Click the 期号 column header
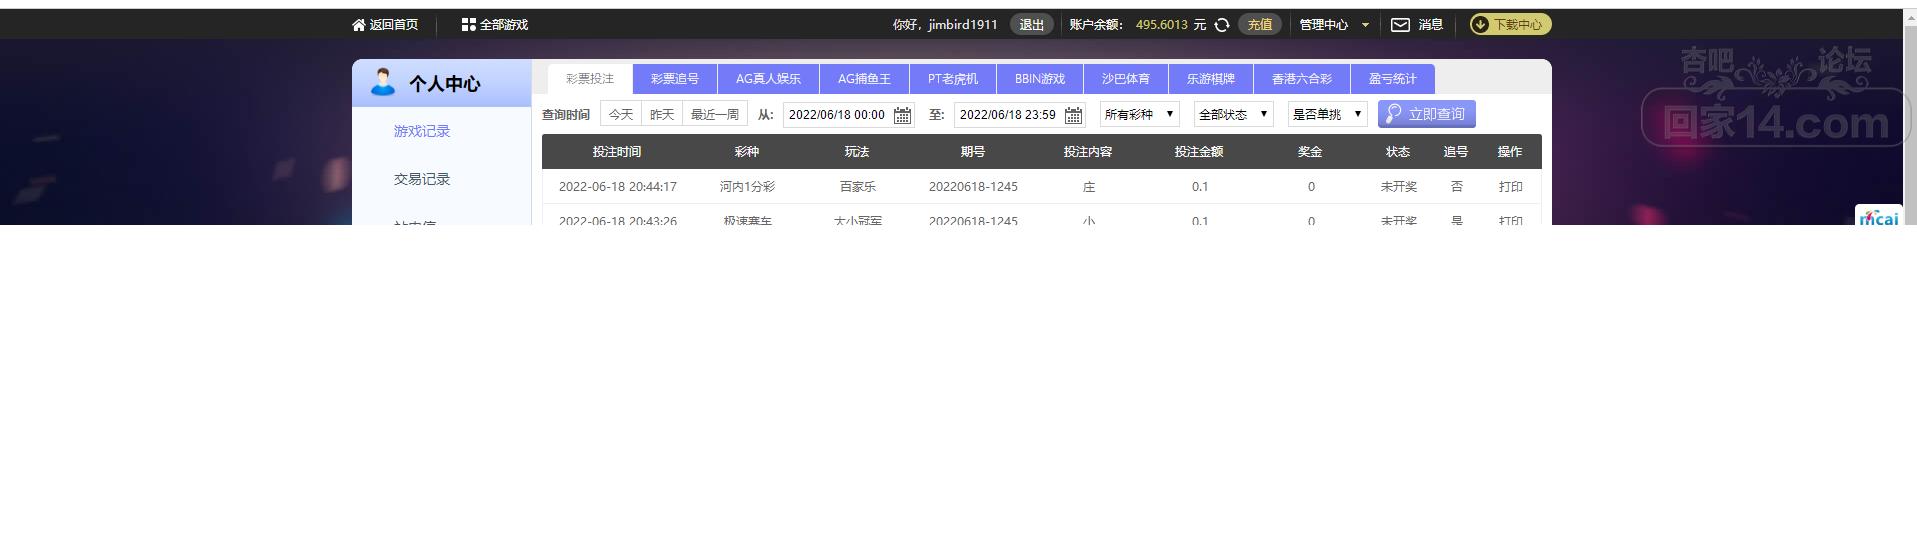Screen dimensions: 1917x548 pos(973,152)
